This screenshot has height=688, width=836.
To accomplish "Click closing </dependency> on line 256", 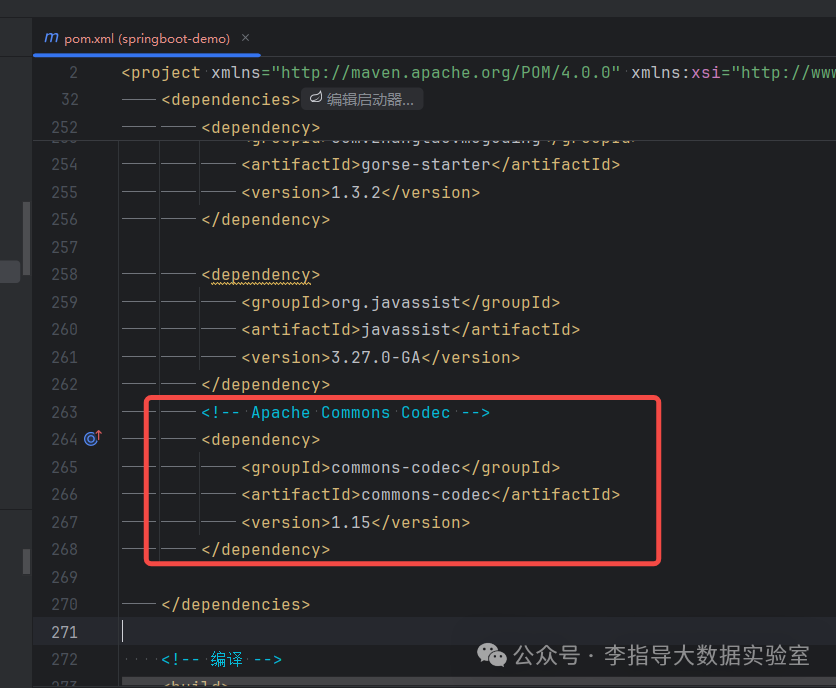I will [x=266, y=219].
